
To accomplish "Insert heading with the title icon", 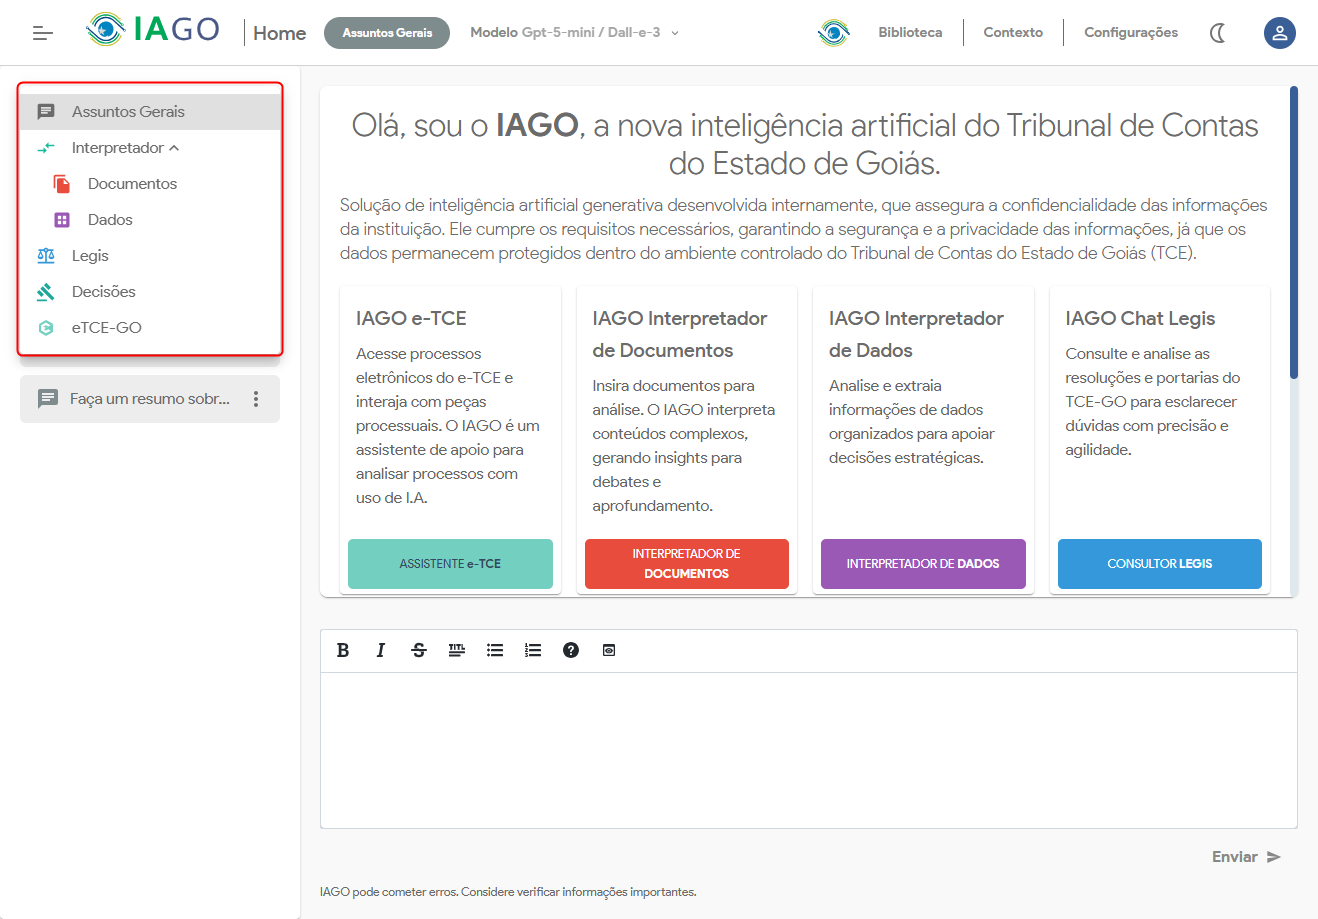I will pyautogui.click(x=457, y=650).
